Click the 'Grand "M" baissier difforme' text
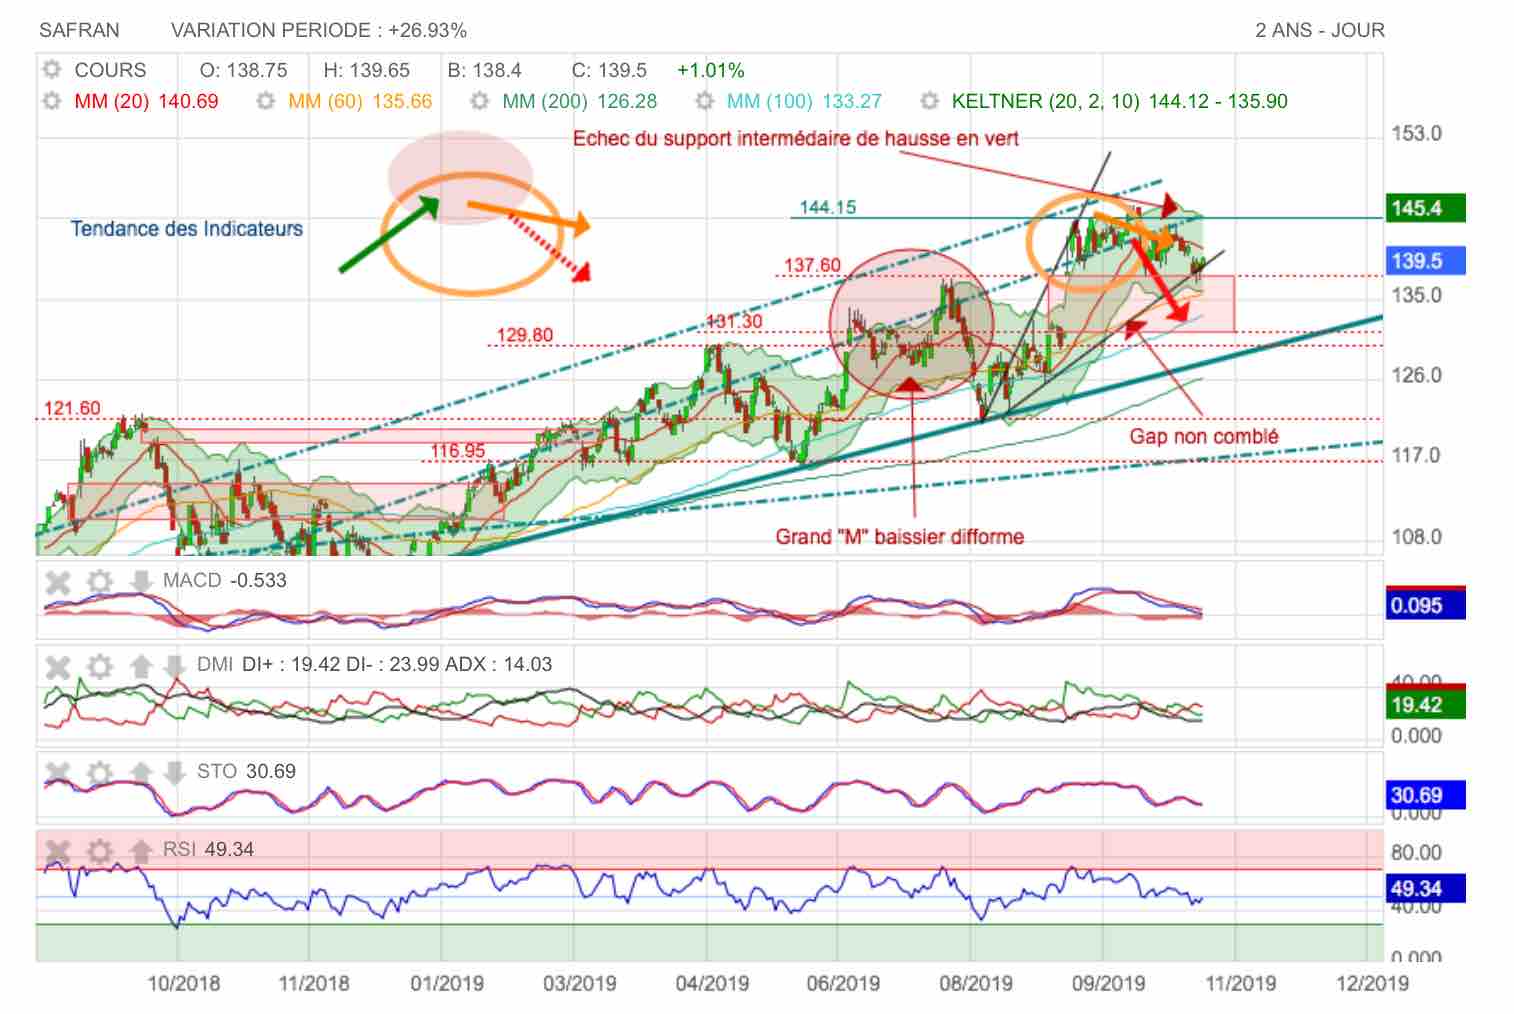 tap(900, 537)
